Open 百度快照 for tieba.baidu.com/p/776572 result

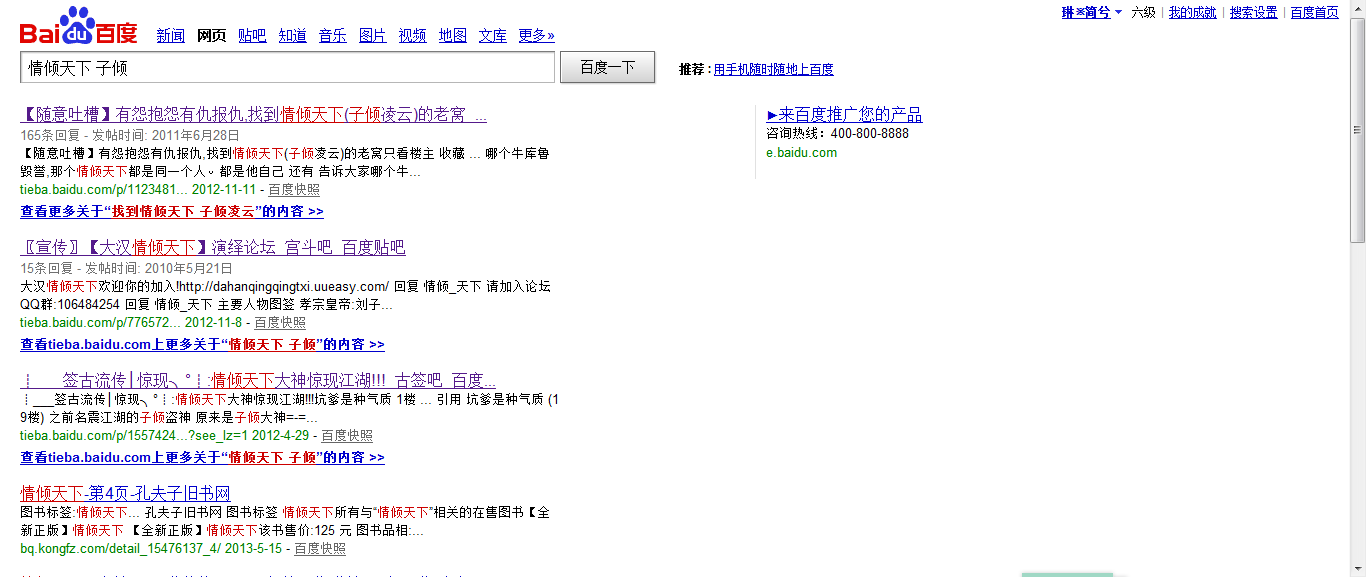280,323
